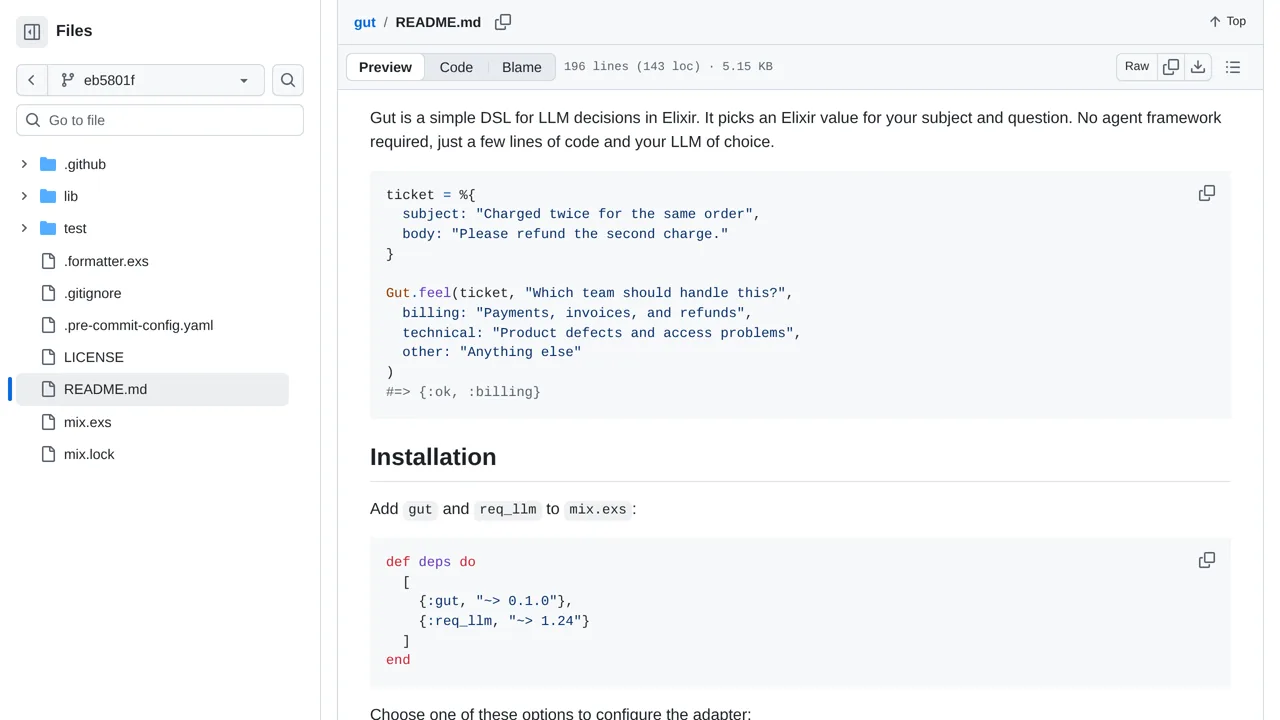Click the gut repository breadcrumb link
The width and height of the screenshot is (1280, 720).
(365, 22)
